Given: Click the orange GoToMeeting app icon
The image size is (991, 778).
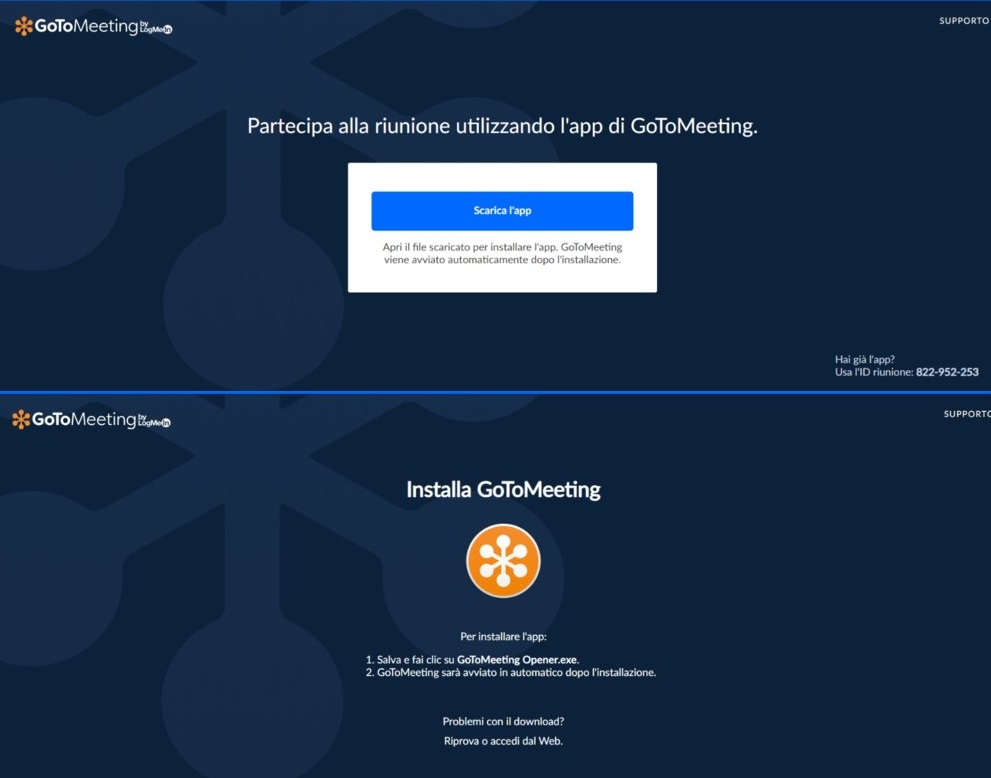Looking at the screenshot, I should (x=503, y=561).
